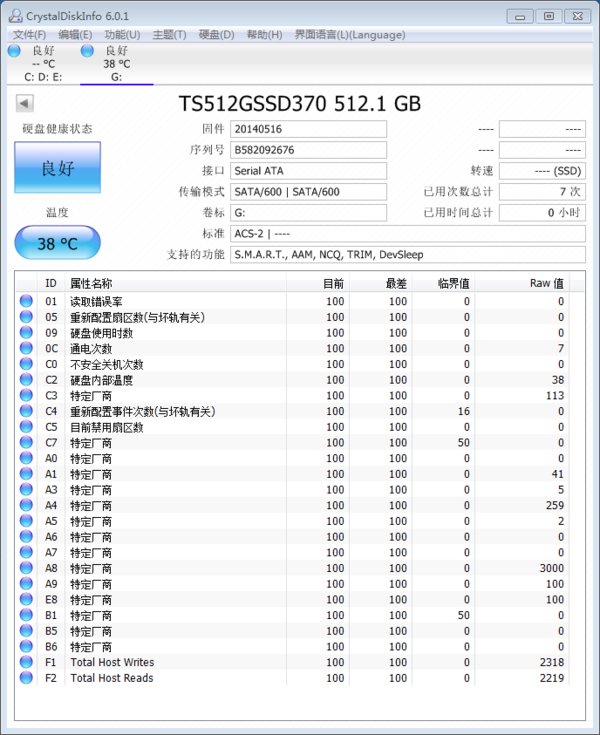Click Raw value 113 in C3 row

pos(555,395)
